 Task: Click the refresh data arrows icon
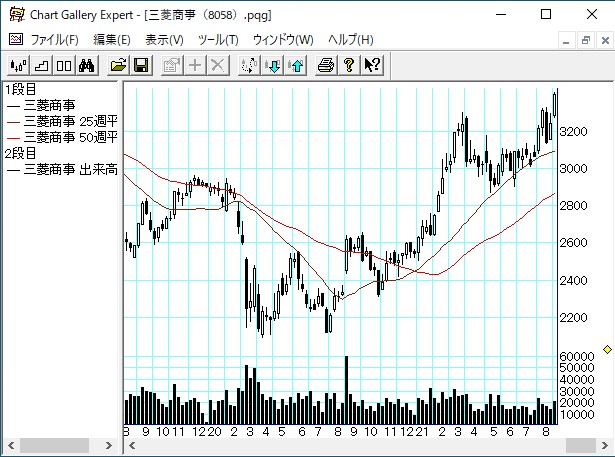250,66
